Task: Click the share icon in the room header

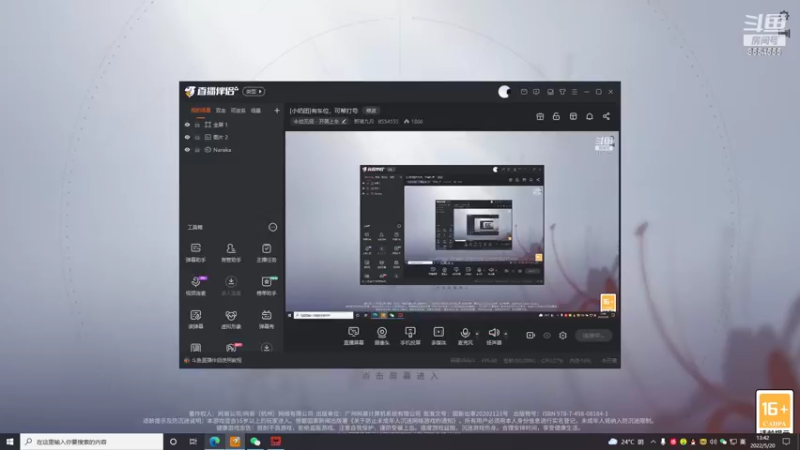Action: point(606,116)
